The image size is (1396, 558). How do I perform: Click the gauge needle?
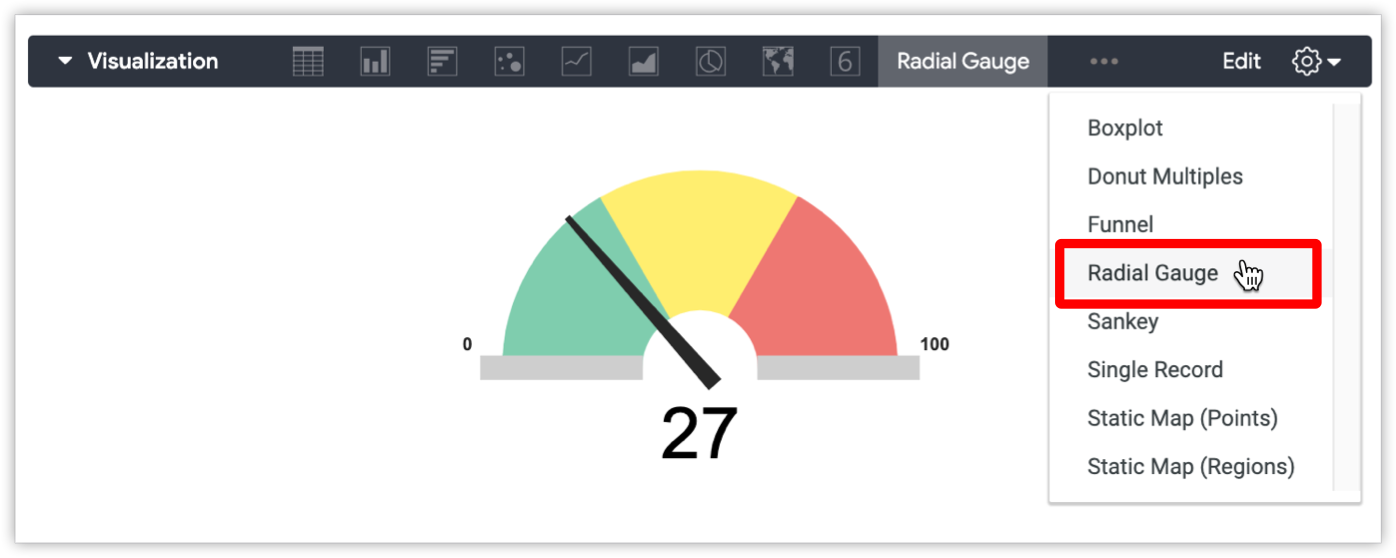tap(642, 300)
